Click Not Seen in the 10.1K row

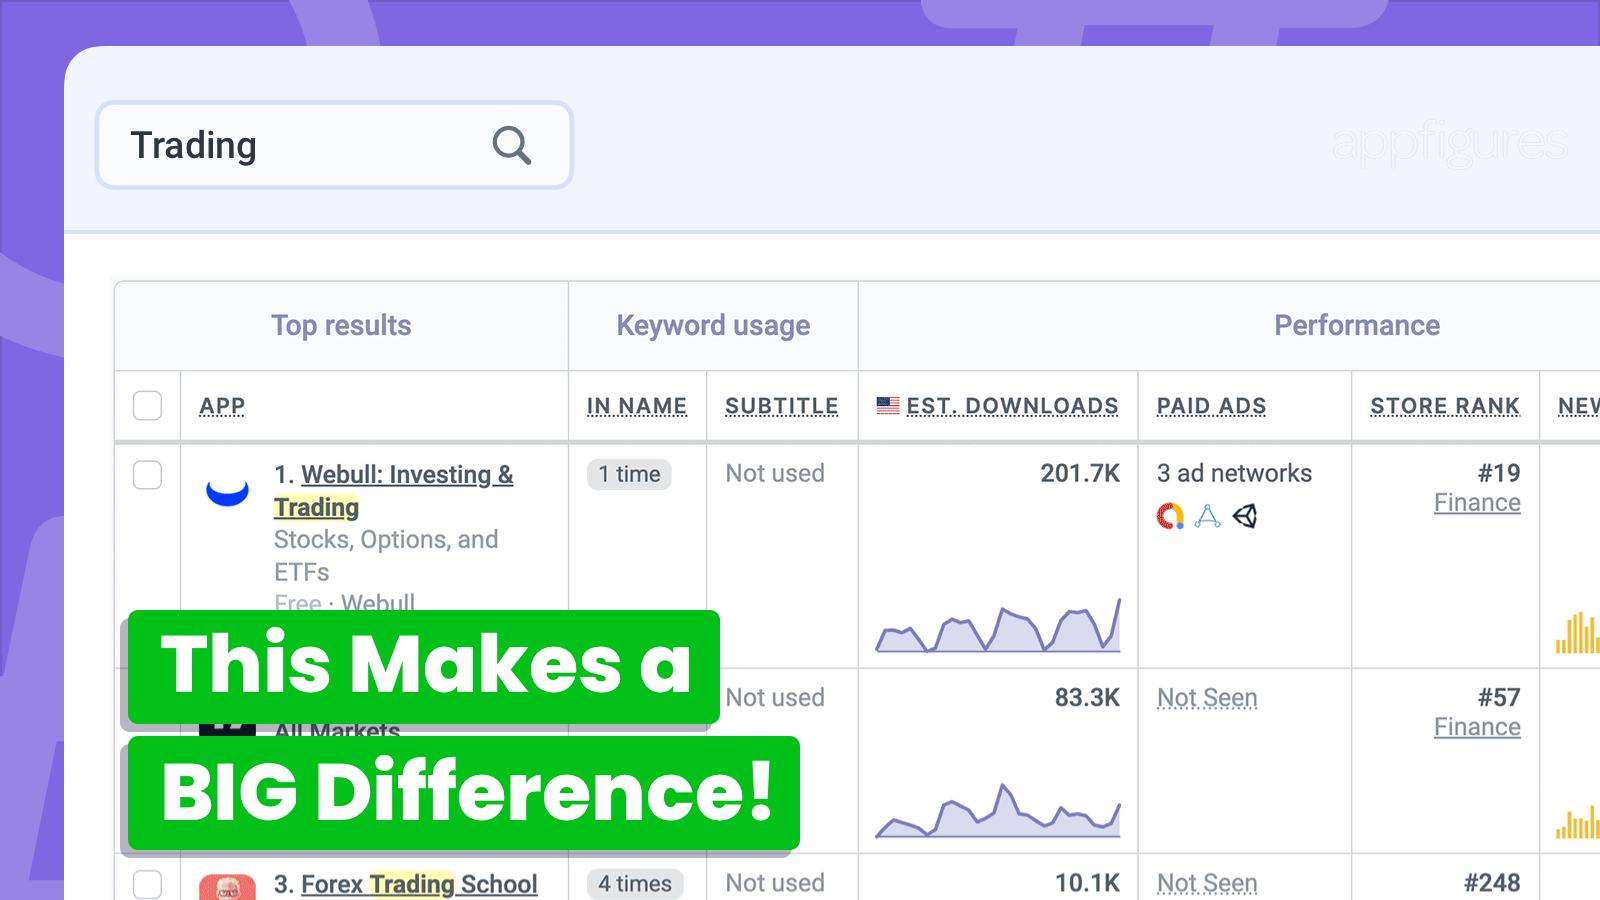click(1207, 883)
